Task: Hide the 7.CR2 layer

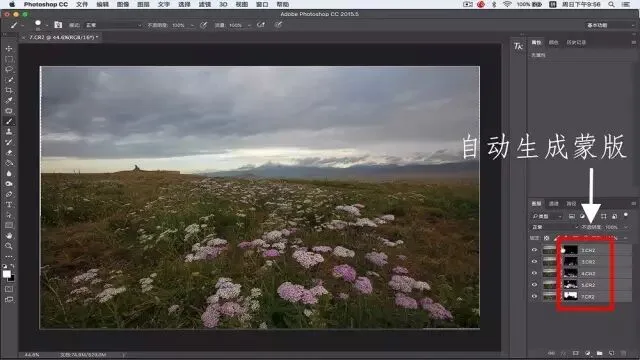Action: (534, 296)
